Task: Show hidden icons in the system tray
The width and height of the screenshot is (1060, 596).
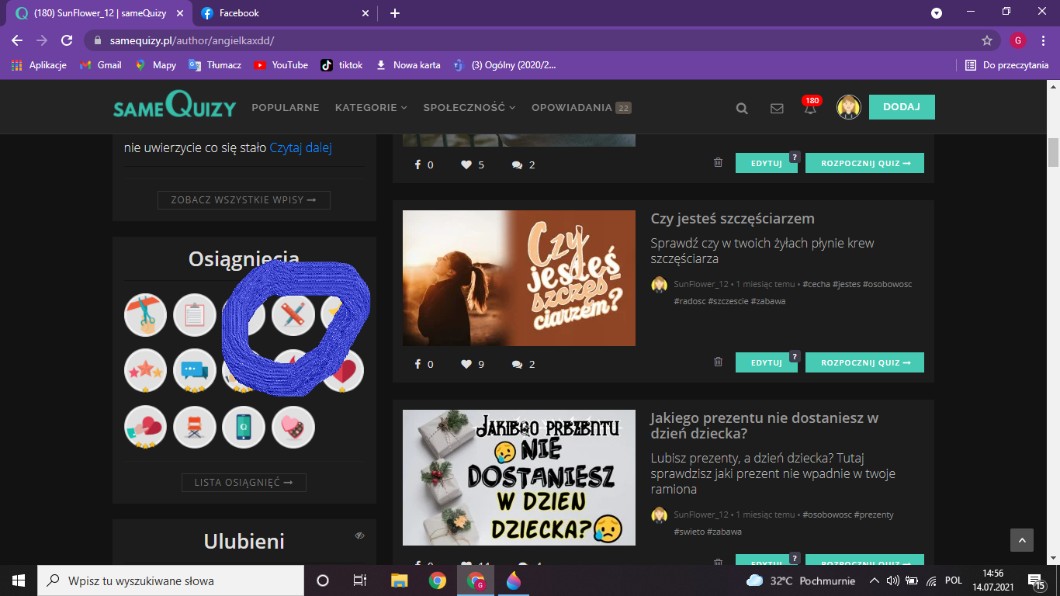Action: click(x=874, y=581)
